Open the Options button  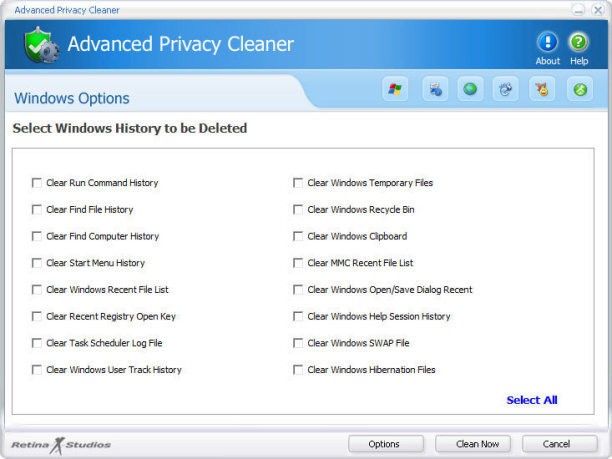[x=386, y=444]
